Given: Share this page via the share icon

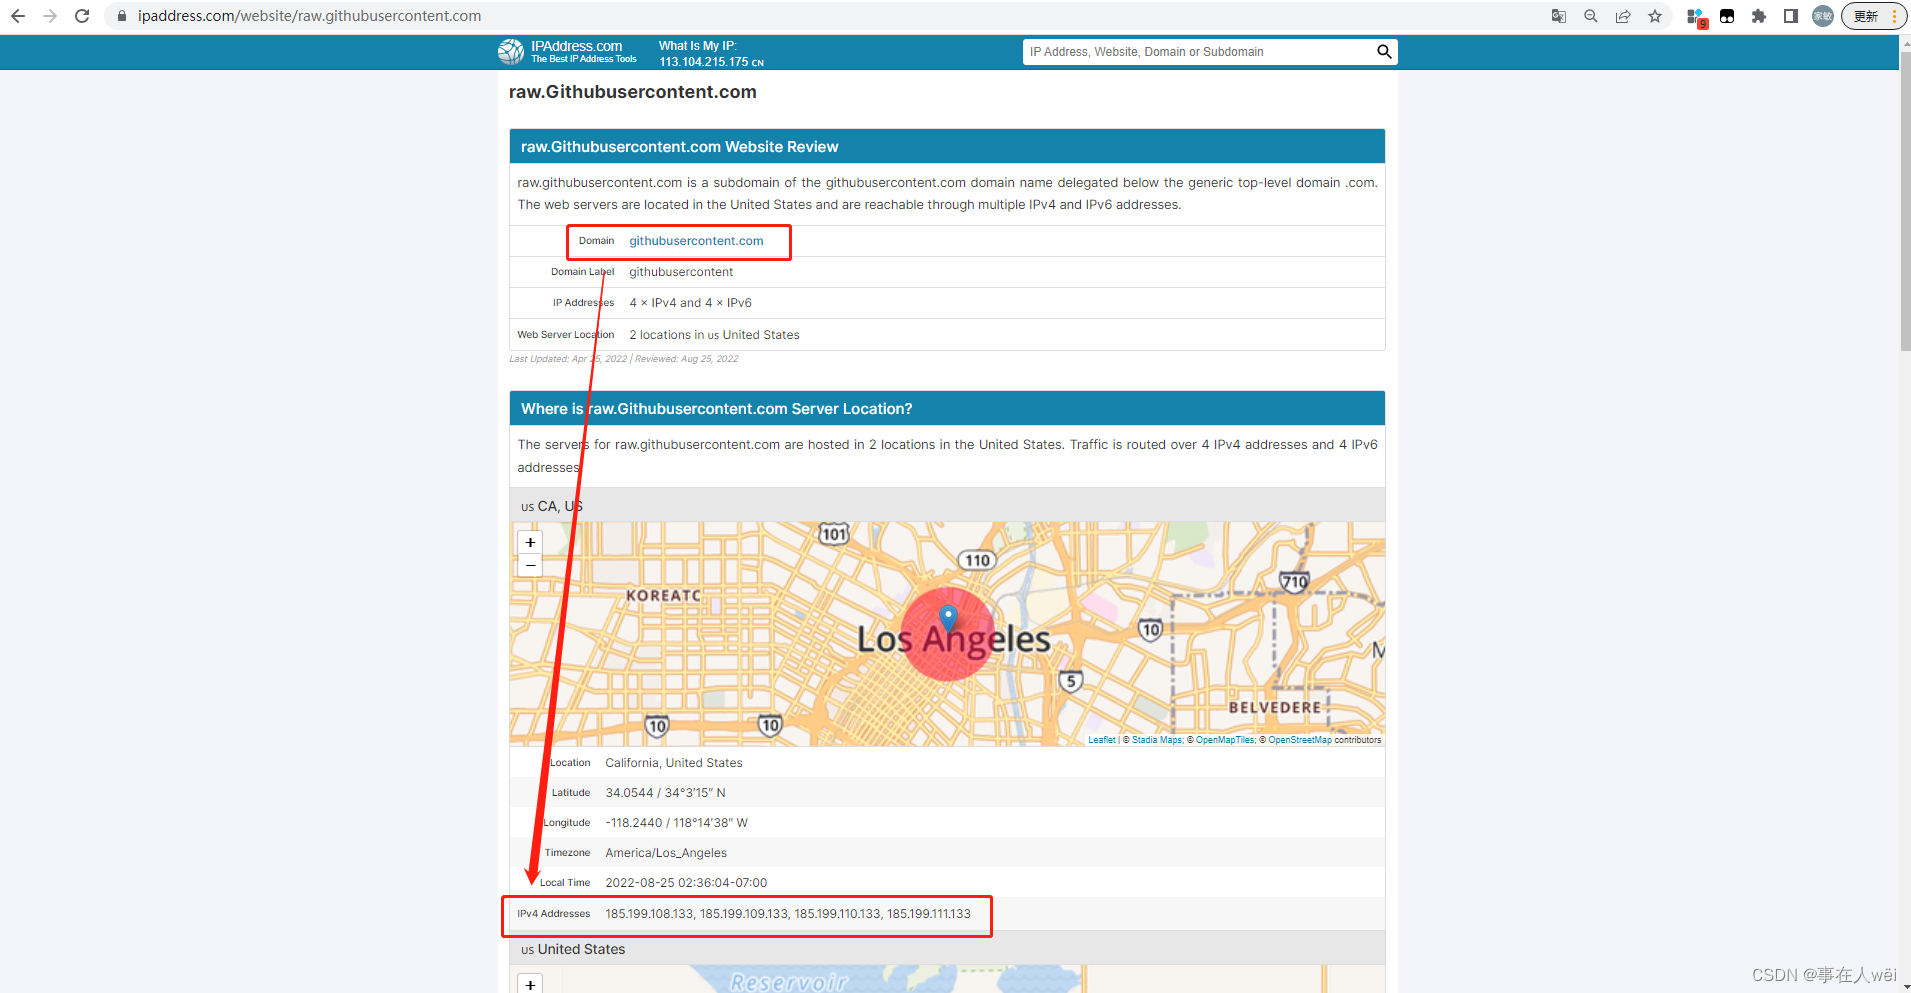Looking at the screenshot, I should click(x=1623, y=16).
